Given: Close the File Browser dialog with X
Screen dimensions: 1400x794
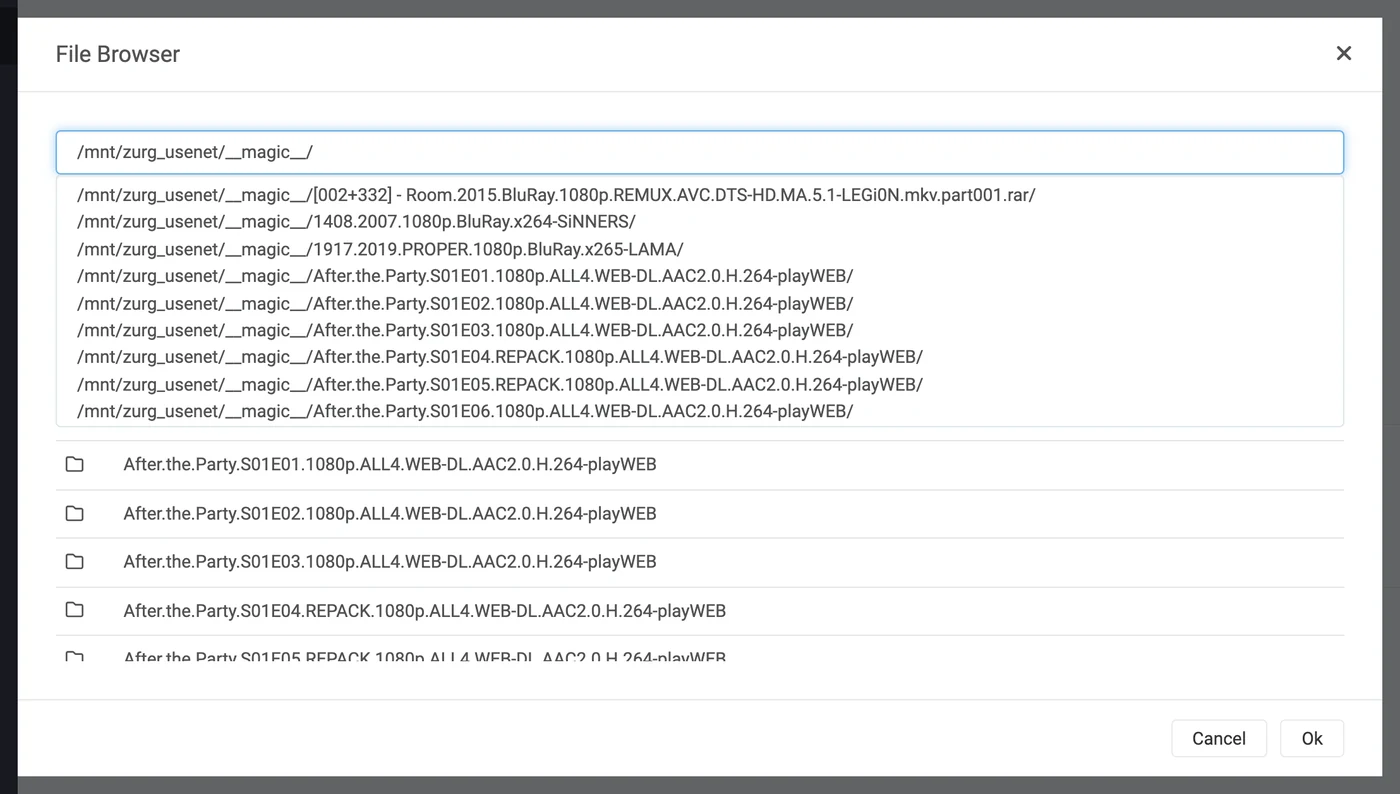Looking at the screenshot, I should point(1344,53).
